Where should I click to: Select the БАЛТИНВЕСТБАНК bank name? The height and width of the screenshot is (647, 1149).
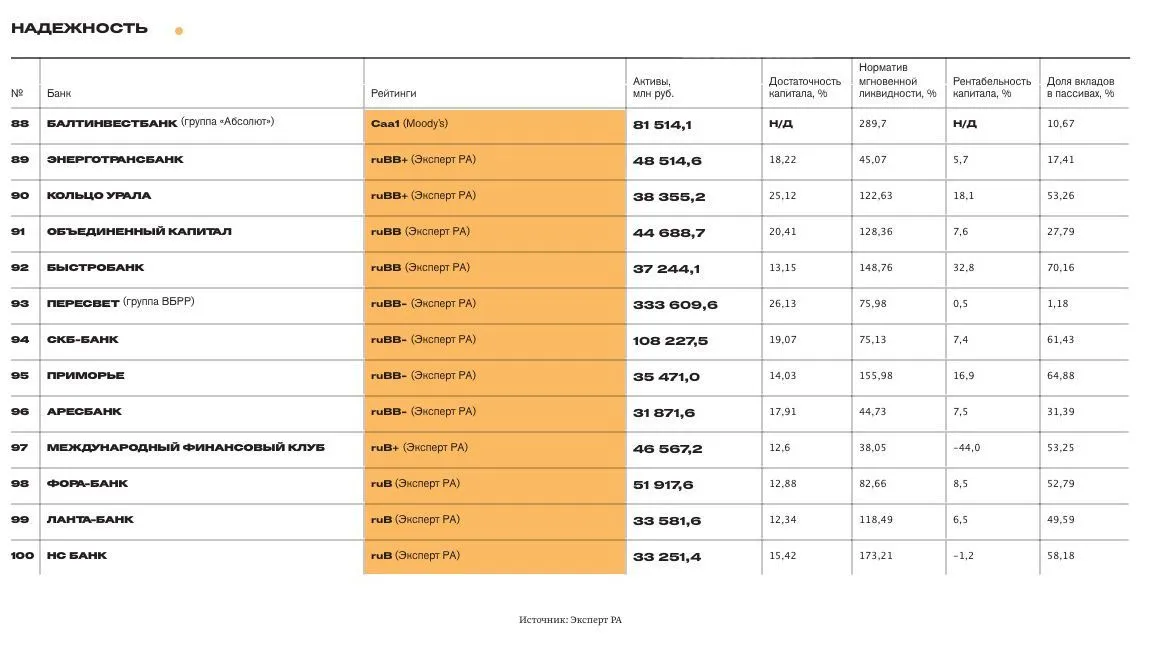(112, 123)
